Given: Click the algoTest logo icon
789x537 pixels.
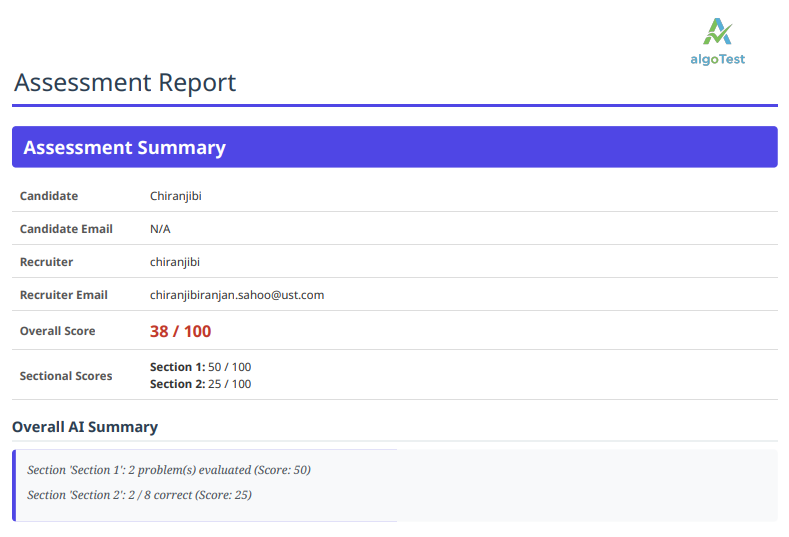Looking at the screenshot, I should (x=718, y=32).
